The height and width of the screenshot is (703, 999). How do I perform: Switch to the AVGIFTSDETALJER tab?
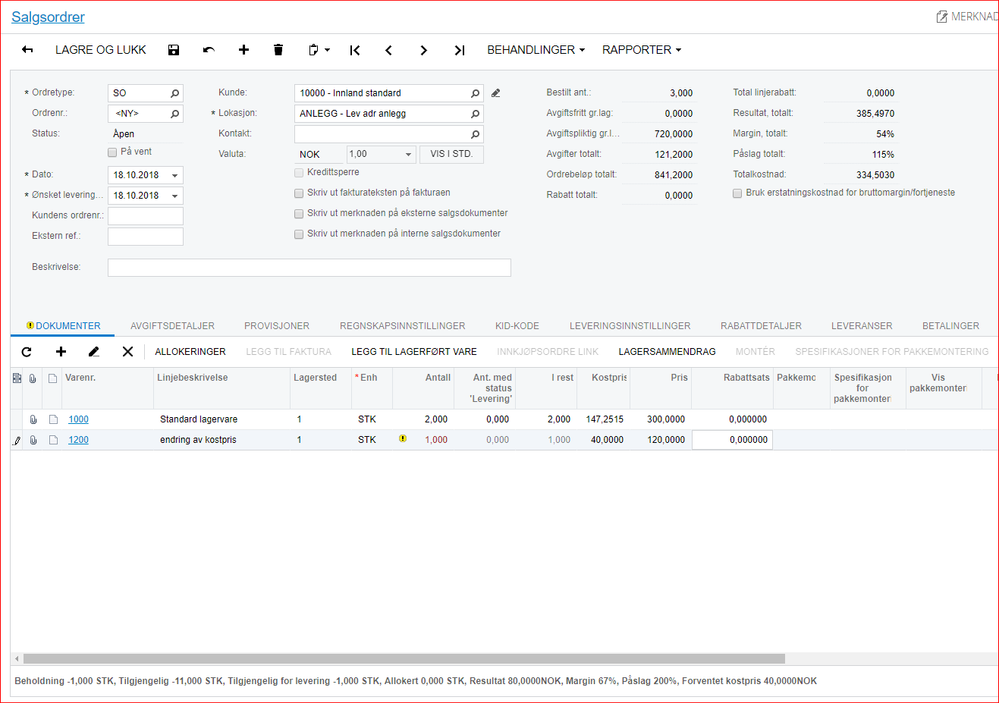(x=173, y=326)
